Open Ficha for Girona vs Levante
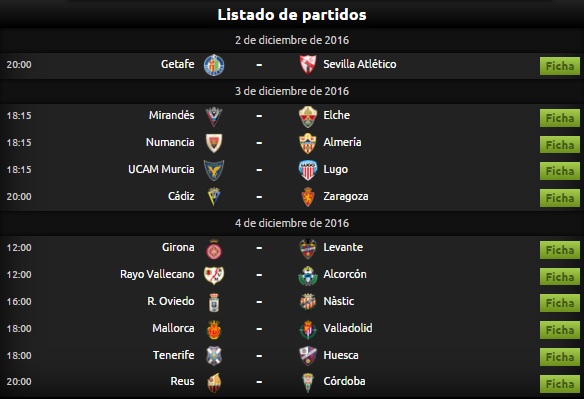Viewport: 584px width, 399px height. click(x=560, y=250)
